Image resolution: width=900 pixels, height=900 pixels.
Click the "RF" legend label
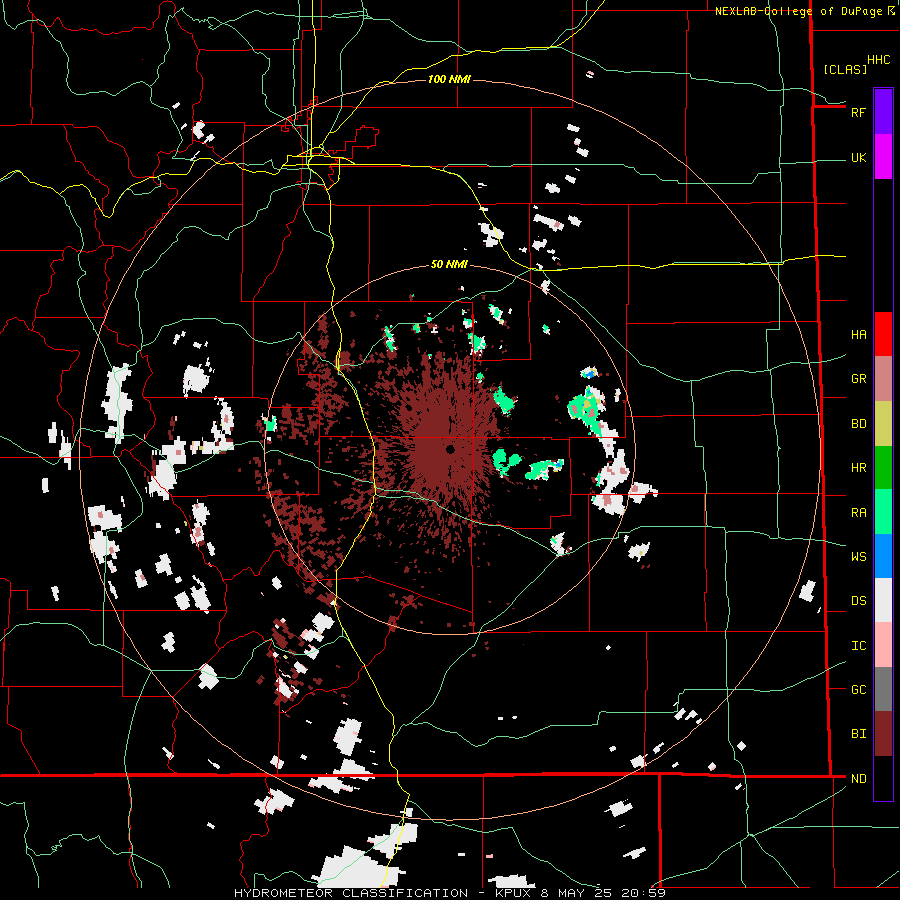click(858, 112)
